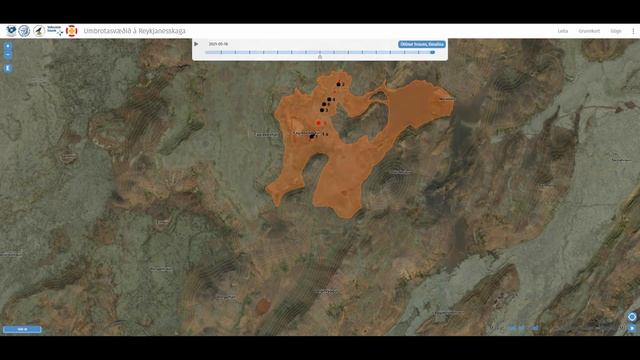Start timeline playback with play arrow

196,44
